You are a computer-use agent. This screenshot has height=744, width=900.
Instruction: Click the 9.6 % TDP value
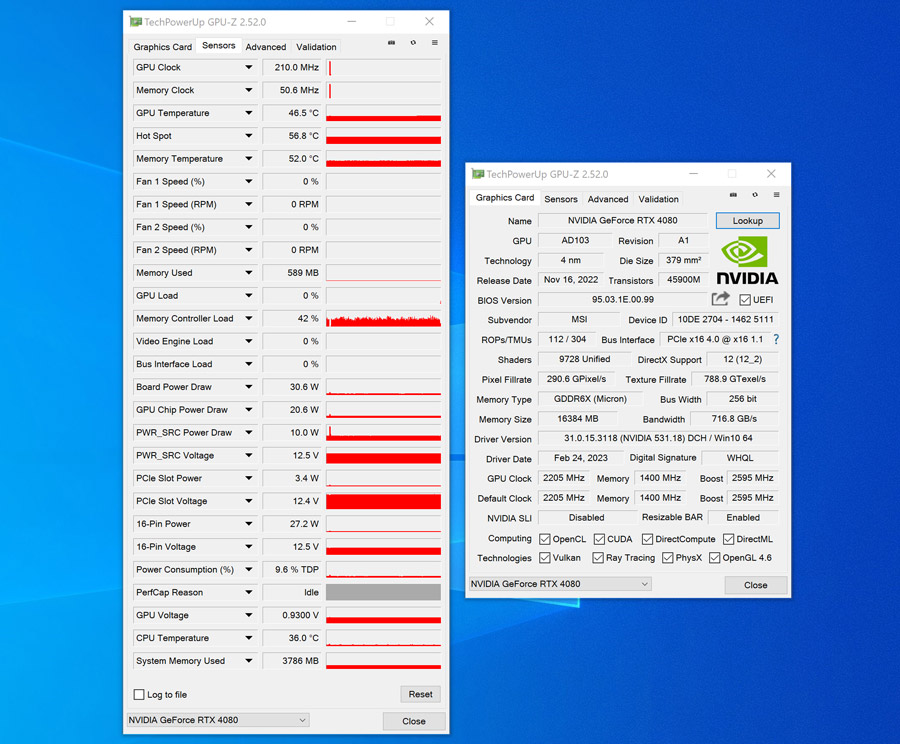point(292,569)
